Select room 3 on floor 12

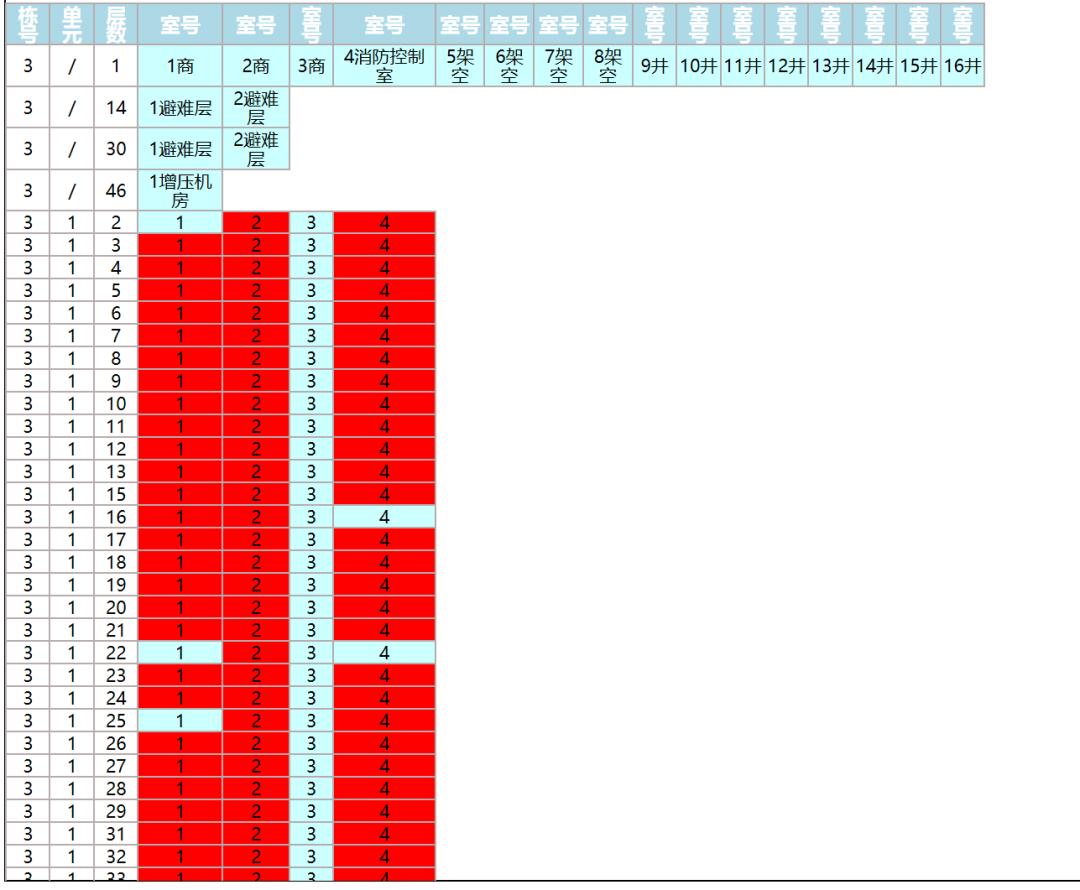click(x=311, y=449)
